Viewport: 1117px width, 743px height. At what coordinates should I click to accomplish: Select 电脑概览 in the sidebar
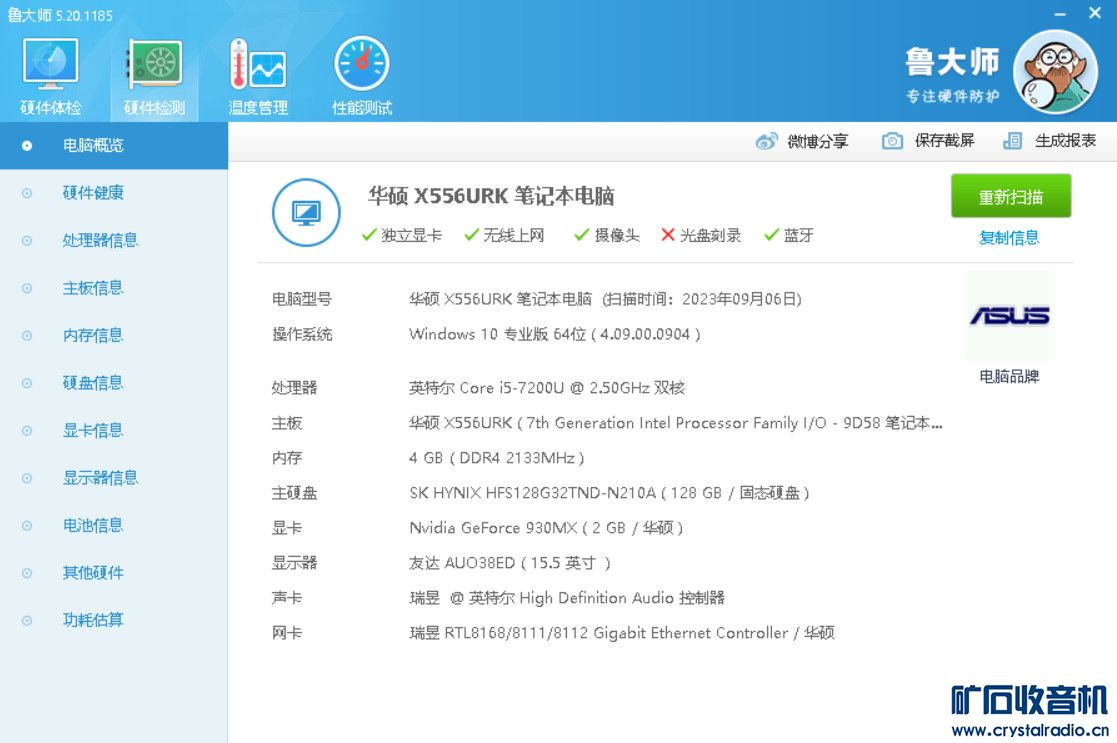point(114,145)
